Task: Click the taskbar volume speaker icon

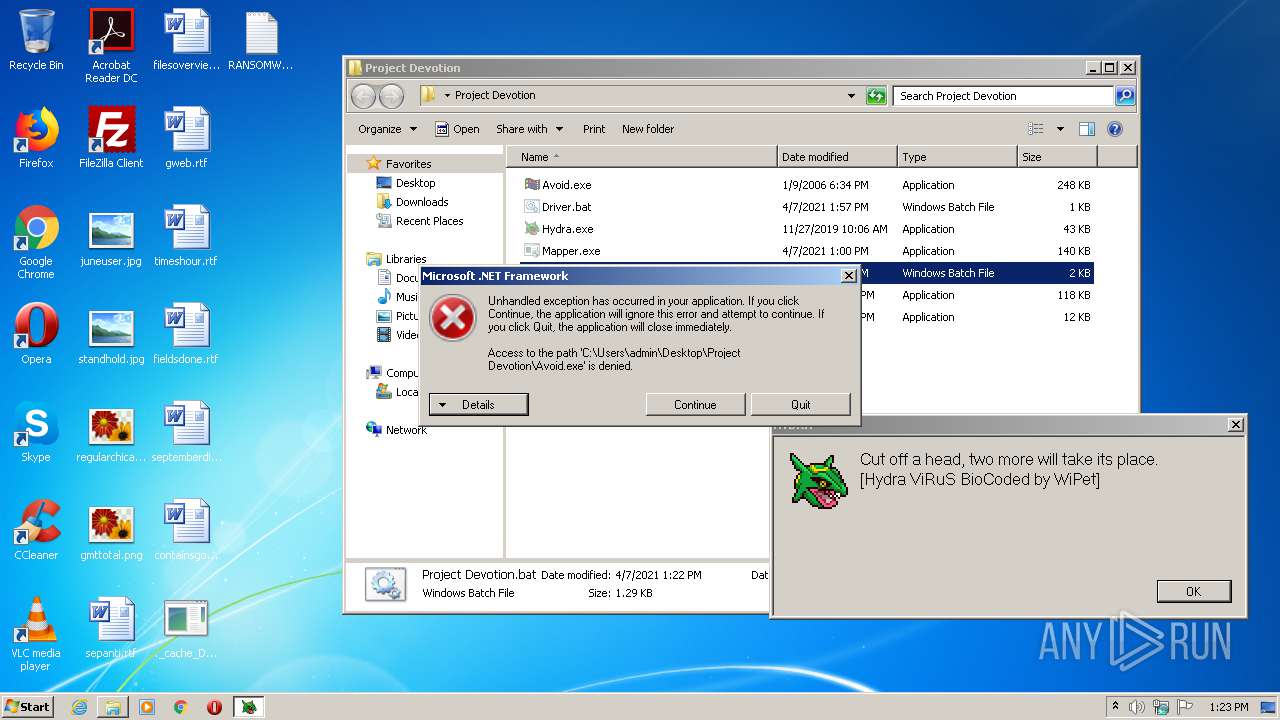Action: 1137,707
